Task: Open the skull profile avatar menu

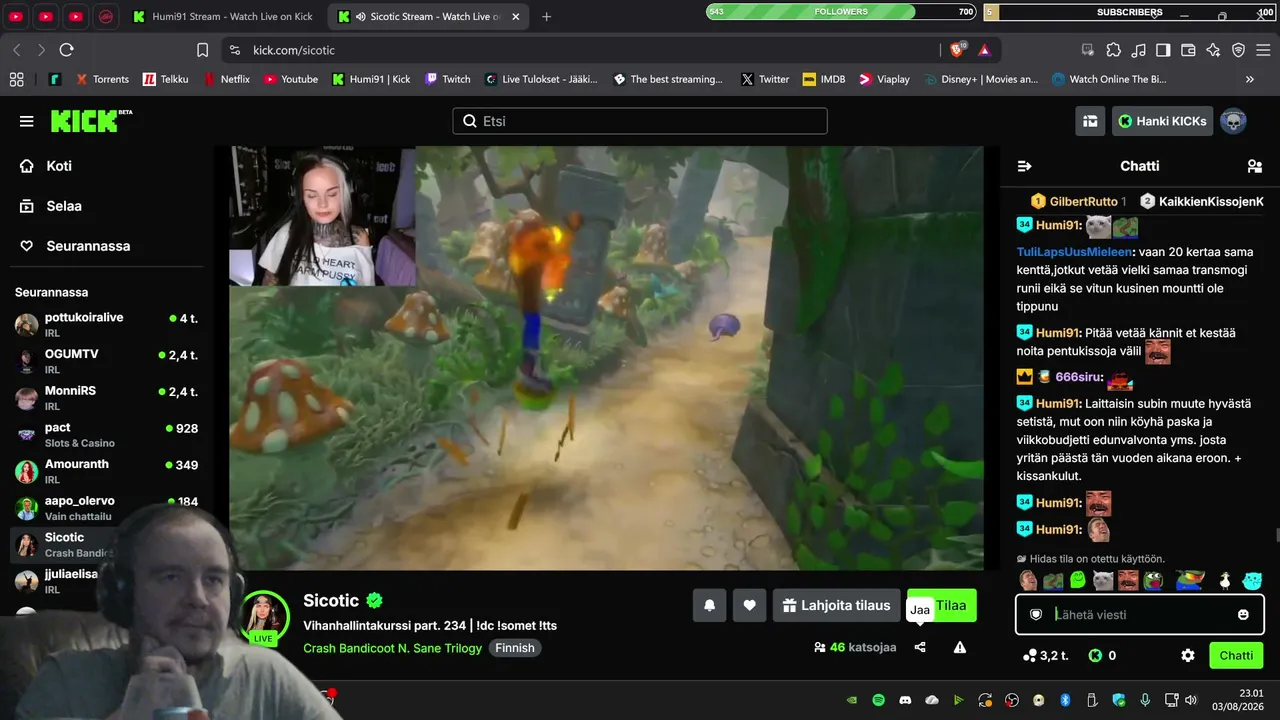Action: point(1233,121)
